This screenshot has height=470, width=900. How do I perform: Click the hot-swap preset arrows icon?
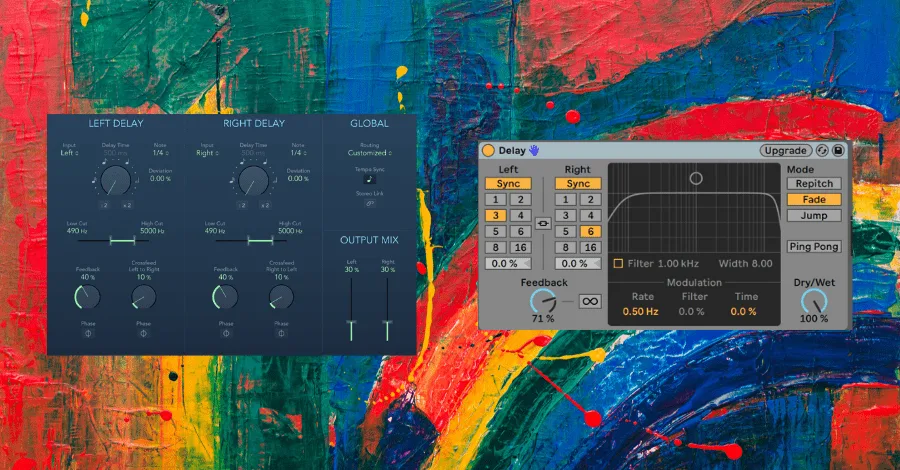(x=822, y=150)
